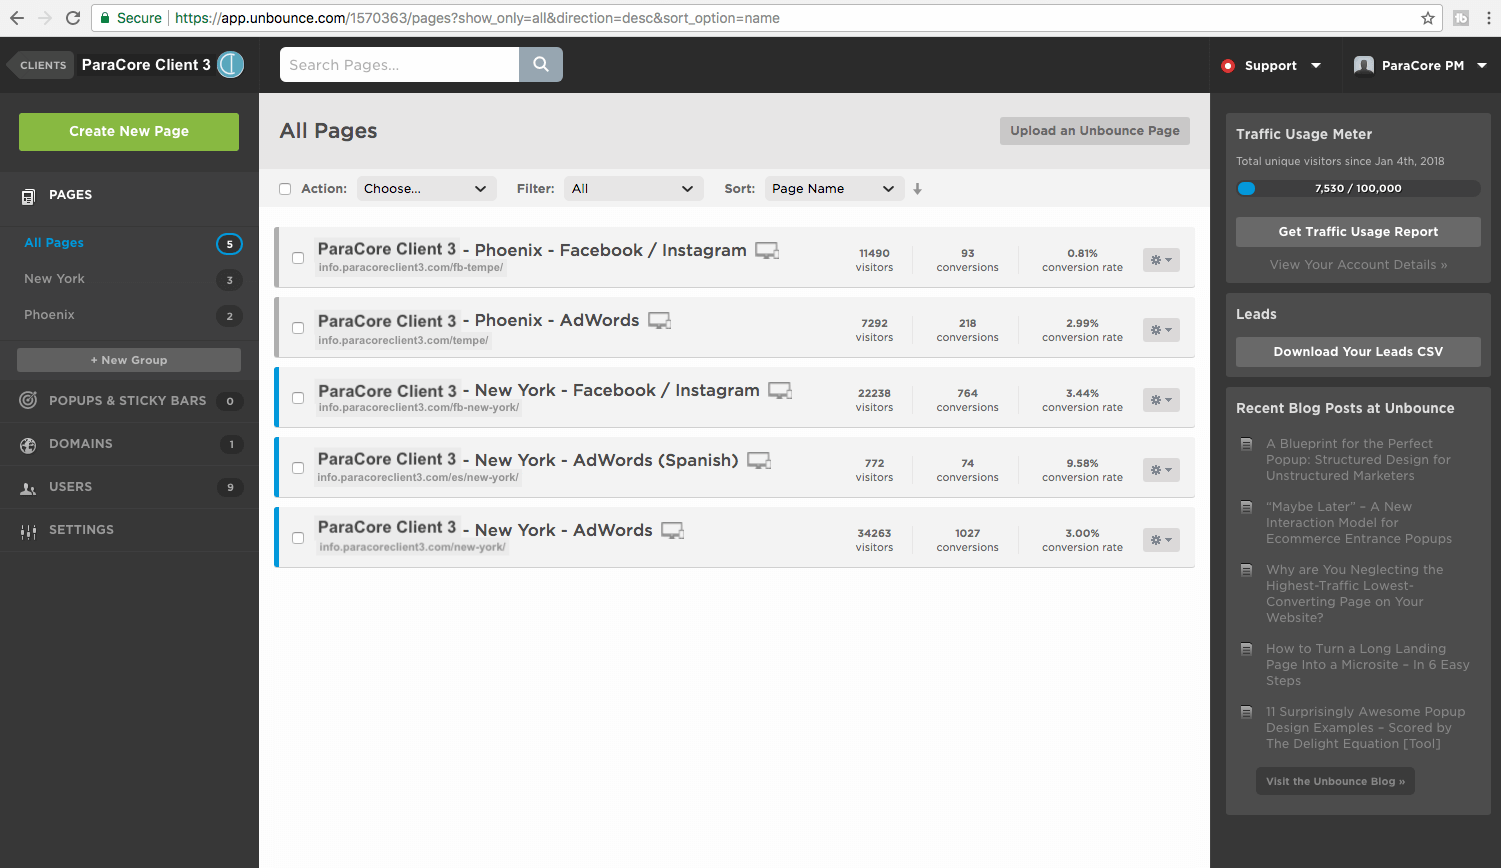Select All Pages in the sidebar
Viewport: 1501px width, 868px height.
point(54,243)
